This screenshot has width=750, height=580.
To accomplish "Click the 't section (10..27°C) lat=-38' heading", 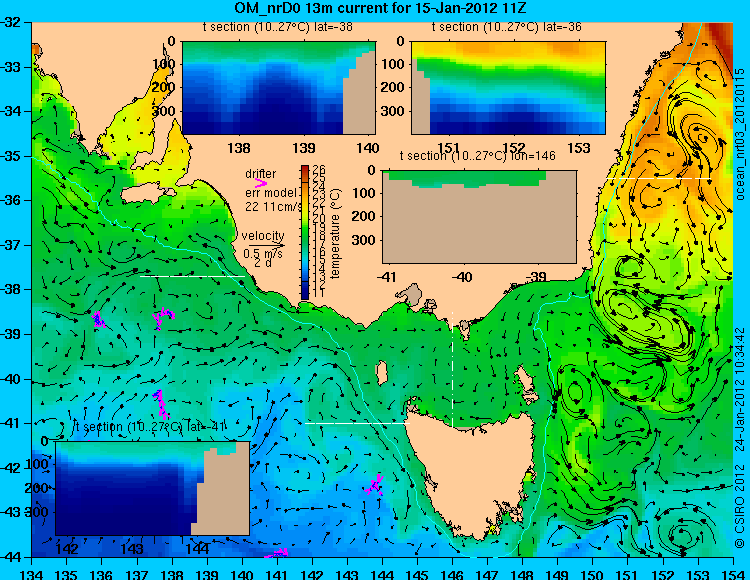I will tap(277, 27).
